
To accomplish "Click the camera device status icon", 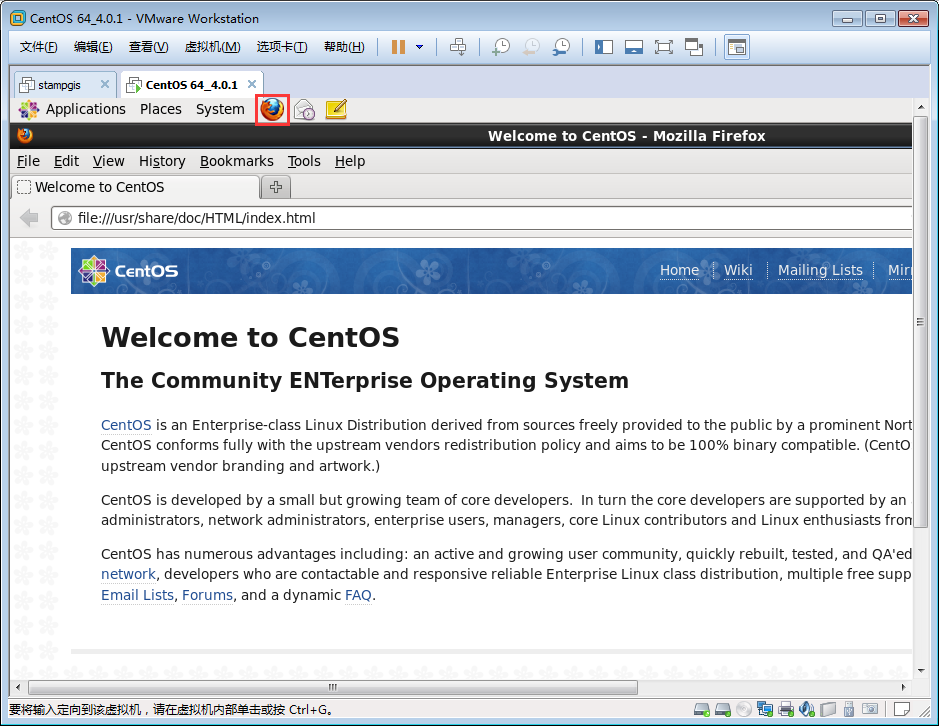I will coord(870,710).
